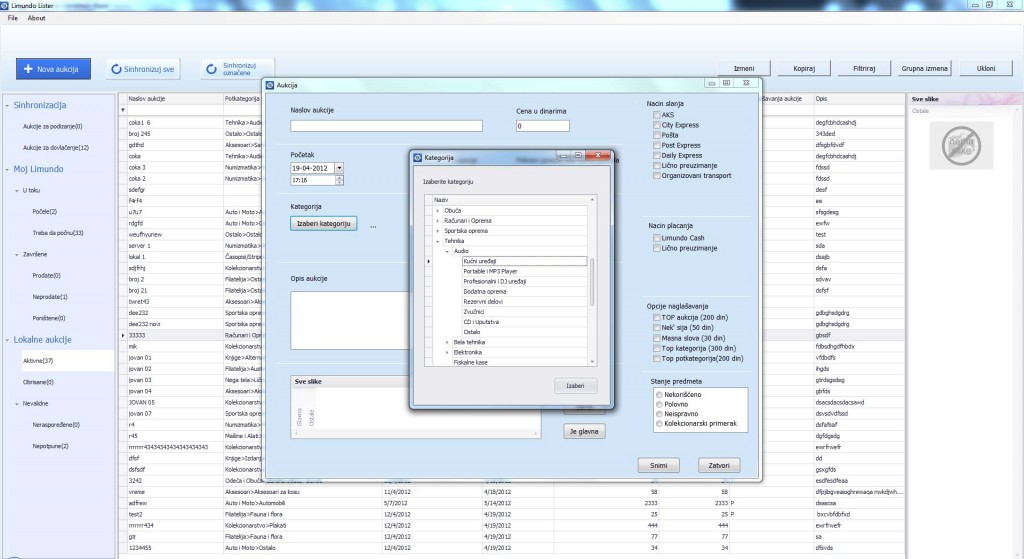Expand Bela tehnika subcategory
Screen dimensions: 1024x559
click(x=447, y=342)
